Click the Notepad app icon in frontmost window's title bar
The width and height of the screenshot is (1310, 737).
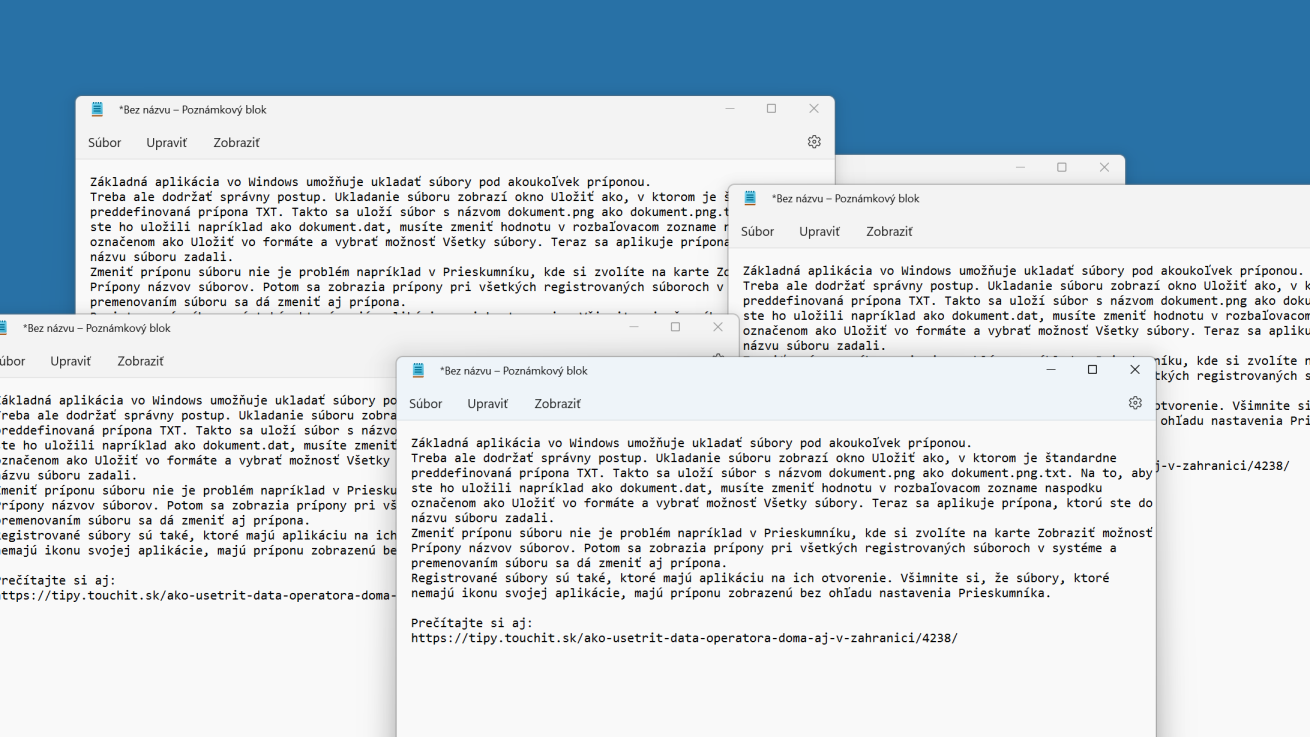click(x=419, y=370)
